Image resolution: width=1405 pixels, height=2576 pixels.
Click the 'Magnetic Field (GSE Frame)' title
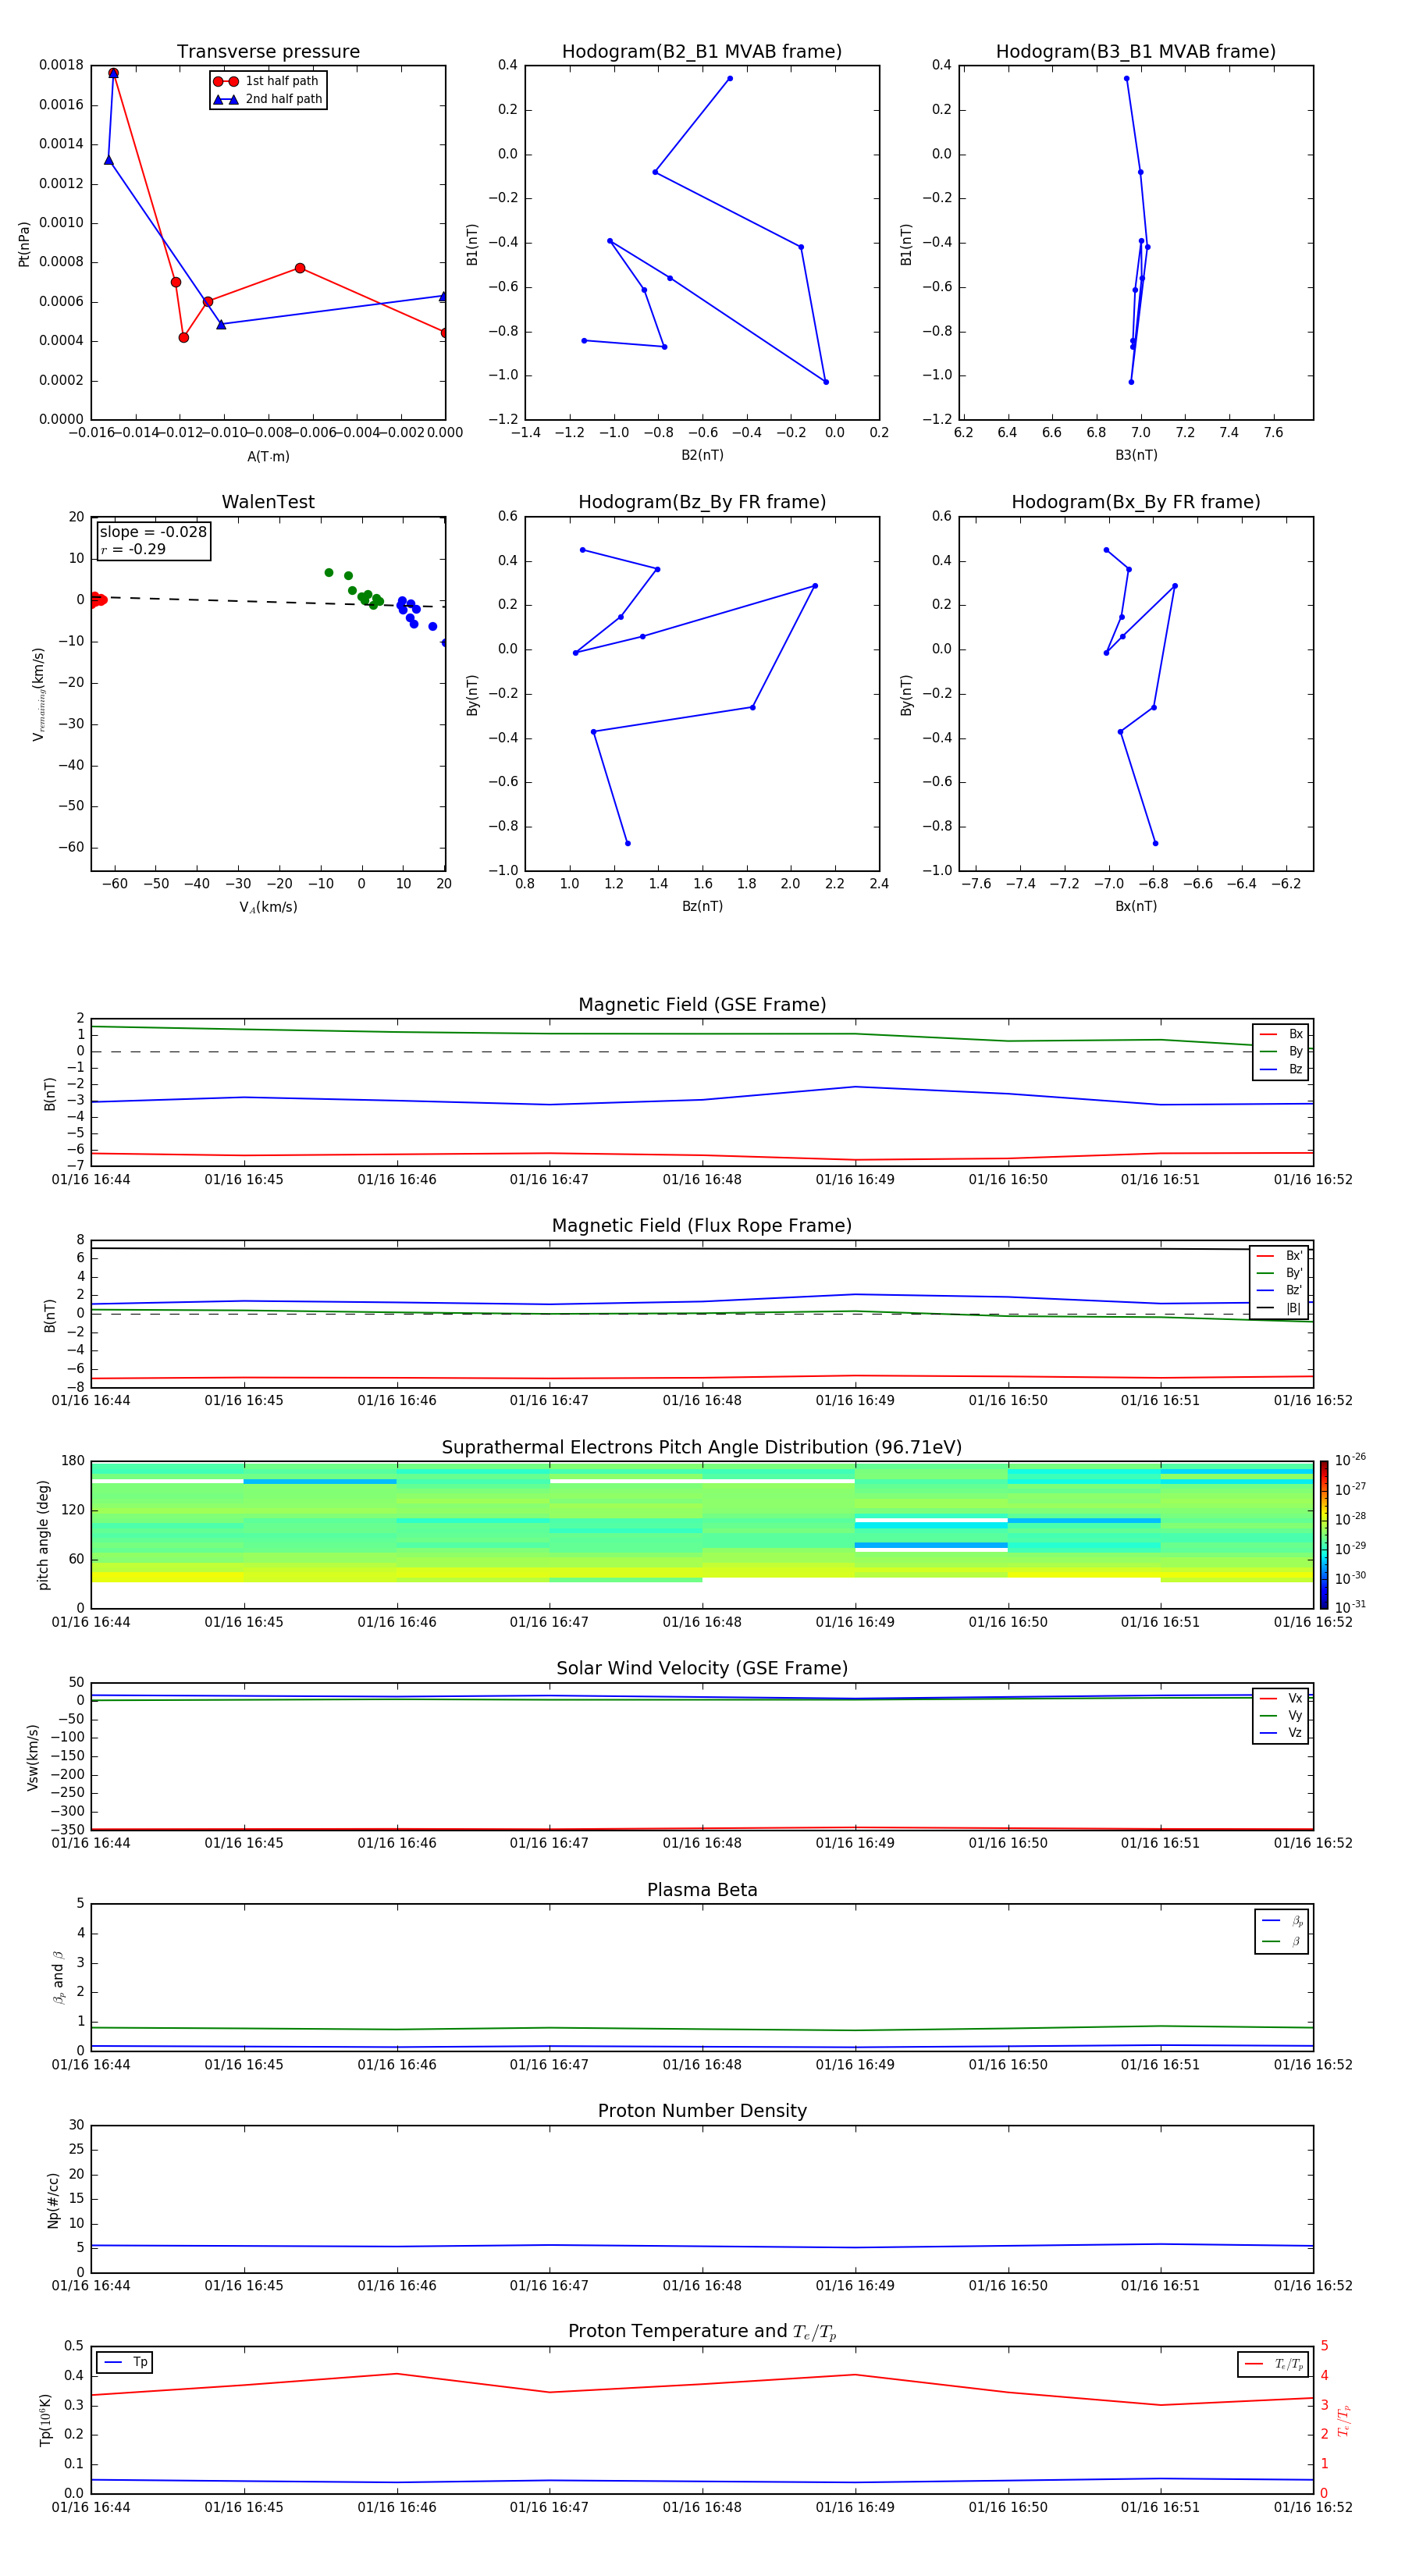[x=702, y=1005]
